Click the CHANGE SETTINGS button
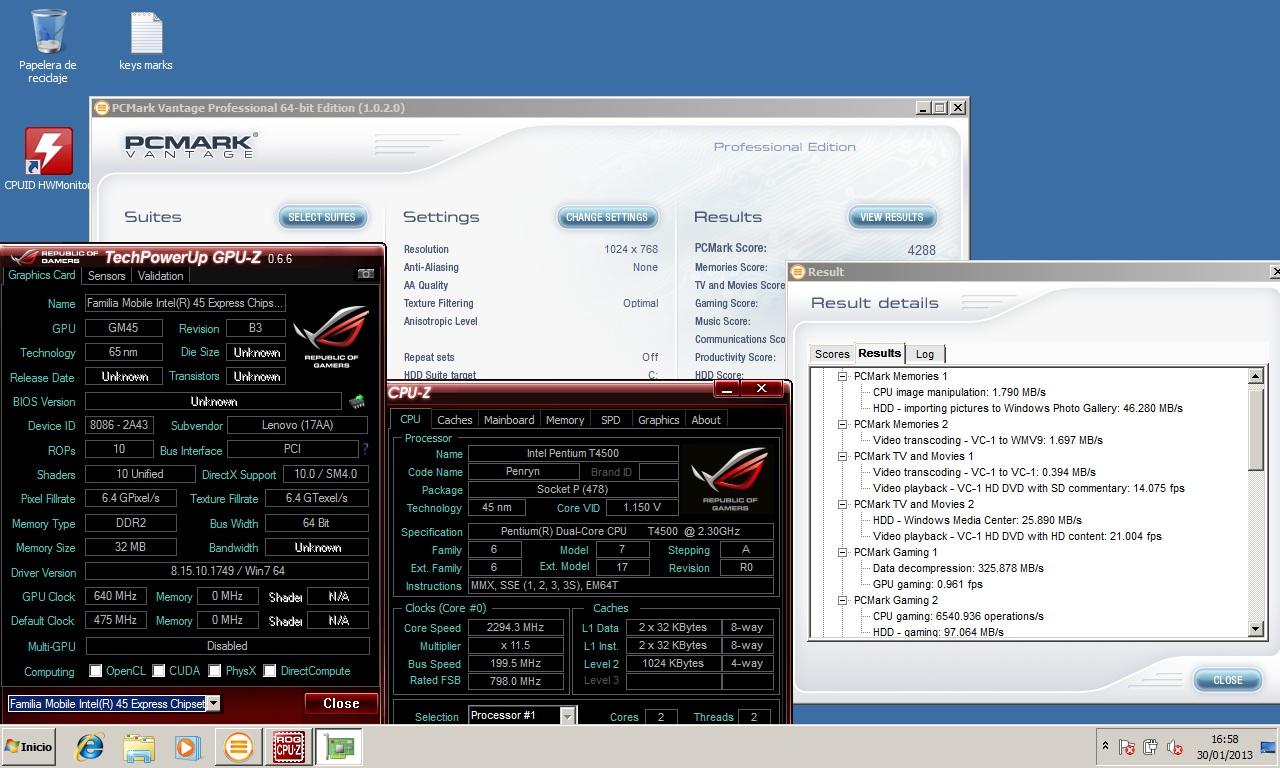 [x=607, y=217]
